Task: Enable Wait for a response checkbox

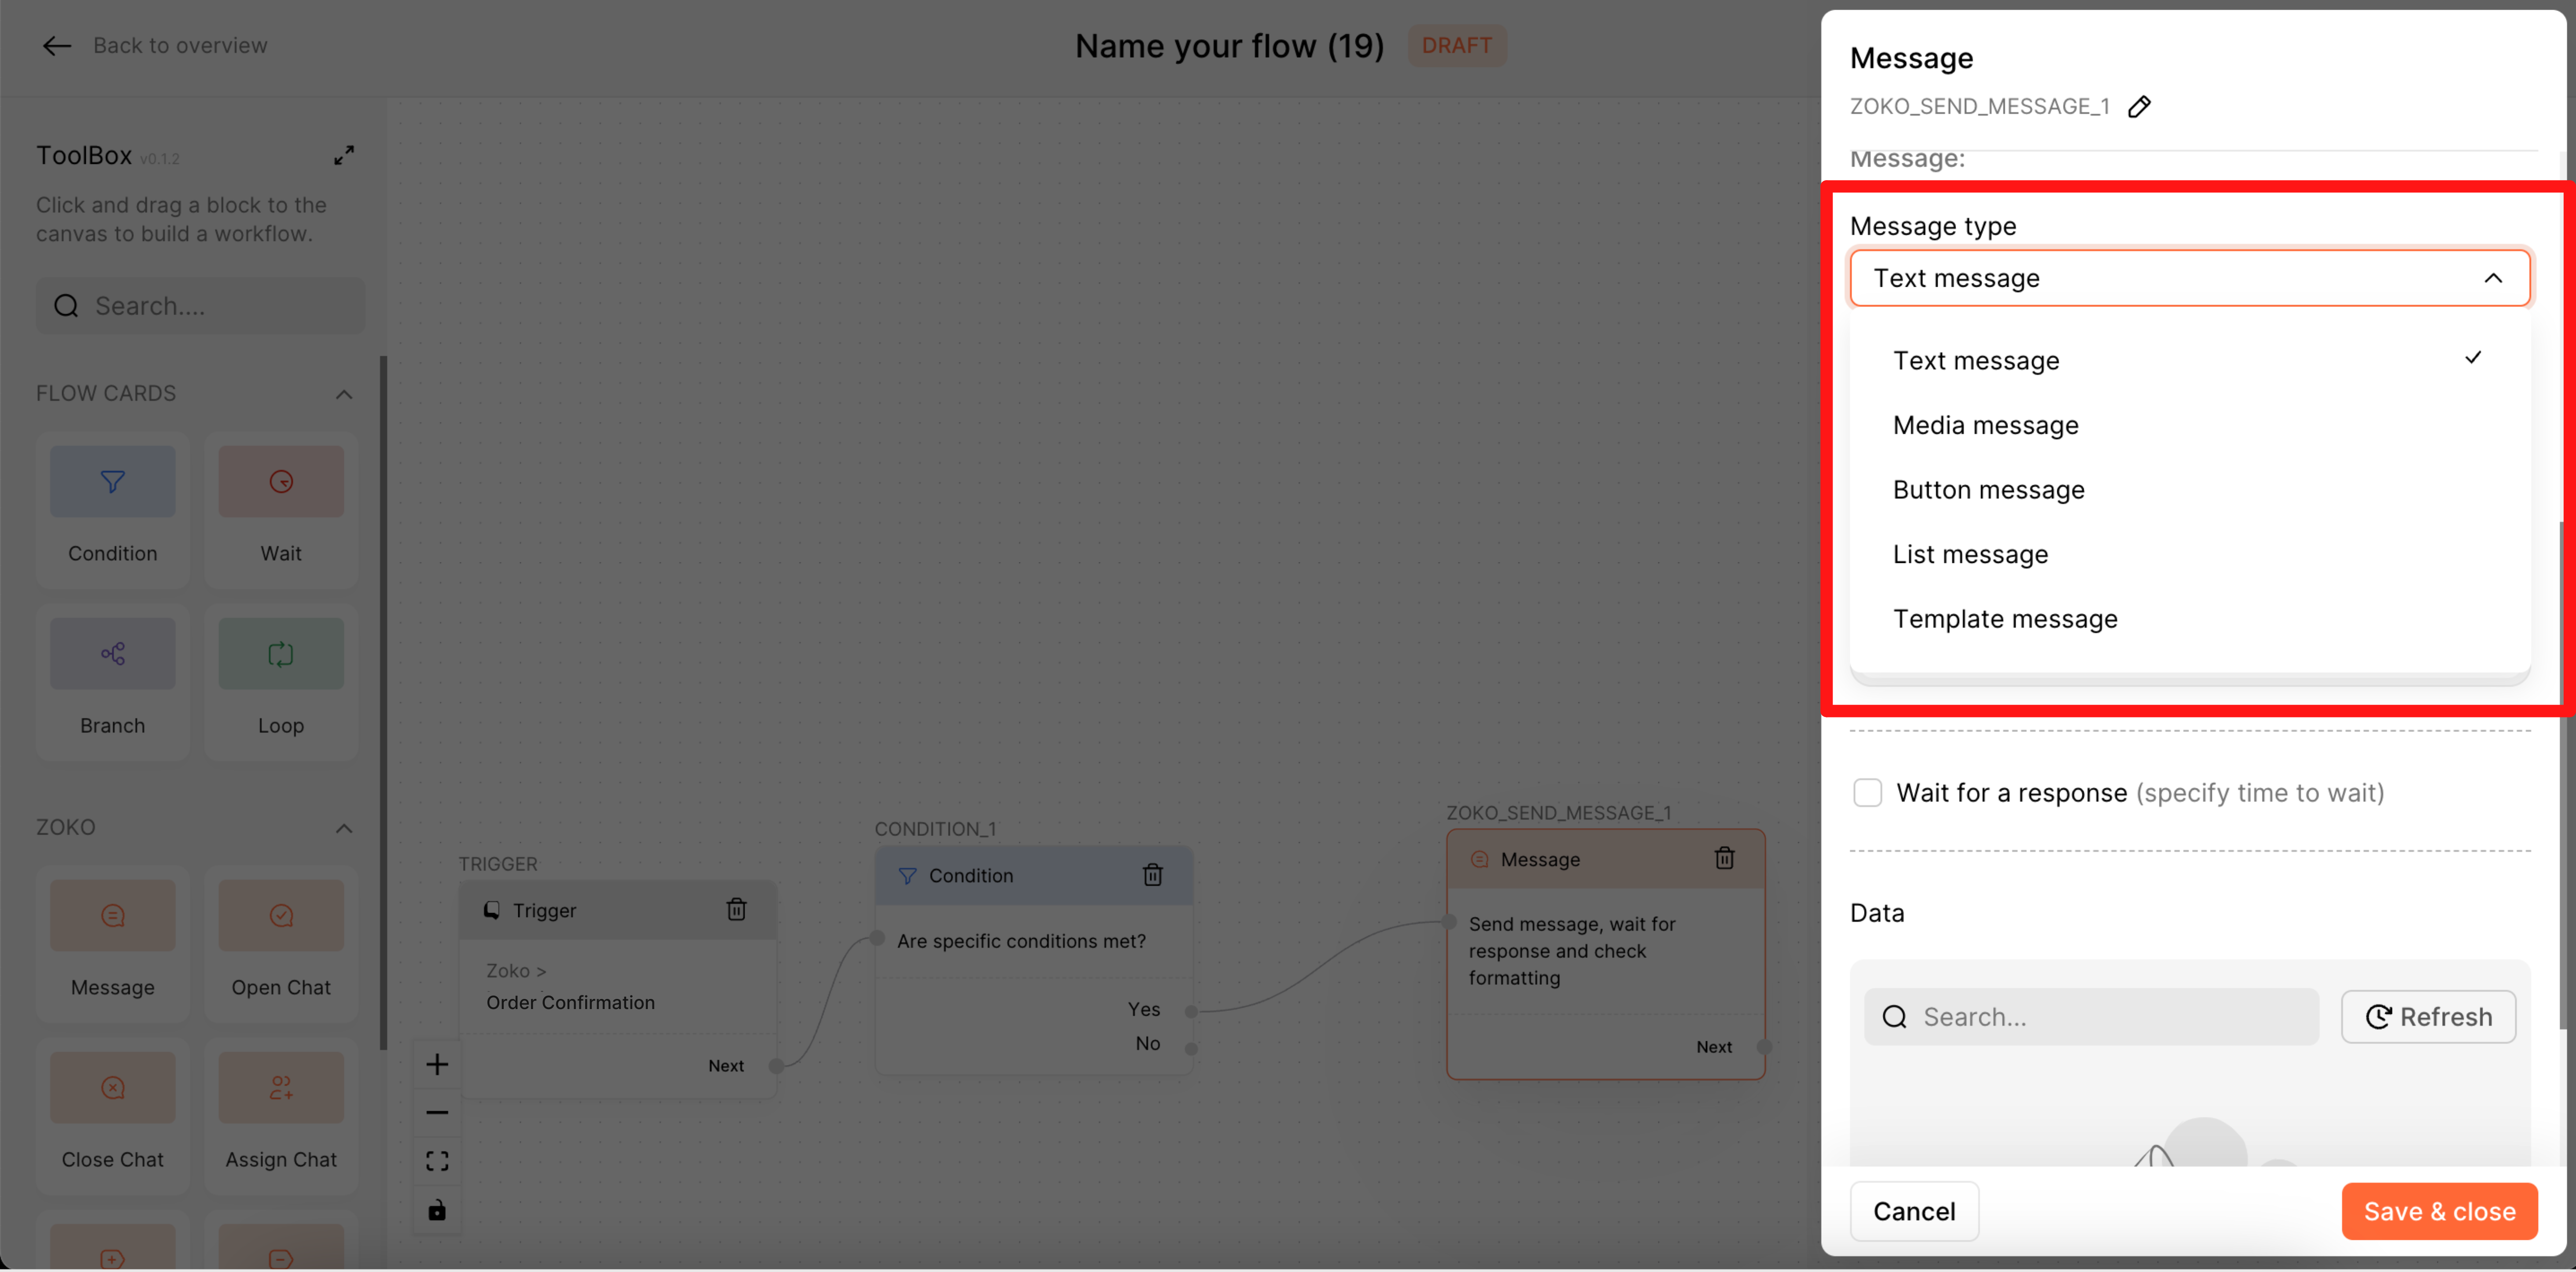Action: 1867,793
